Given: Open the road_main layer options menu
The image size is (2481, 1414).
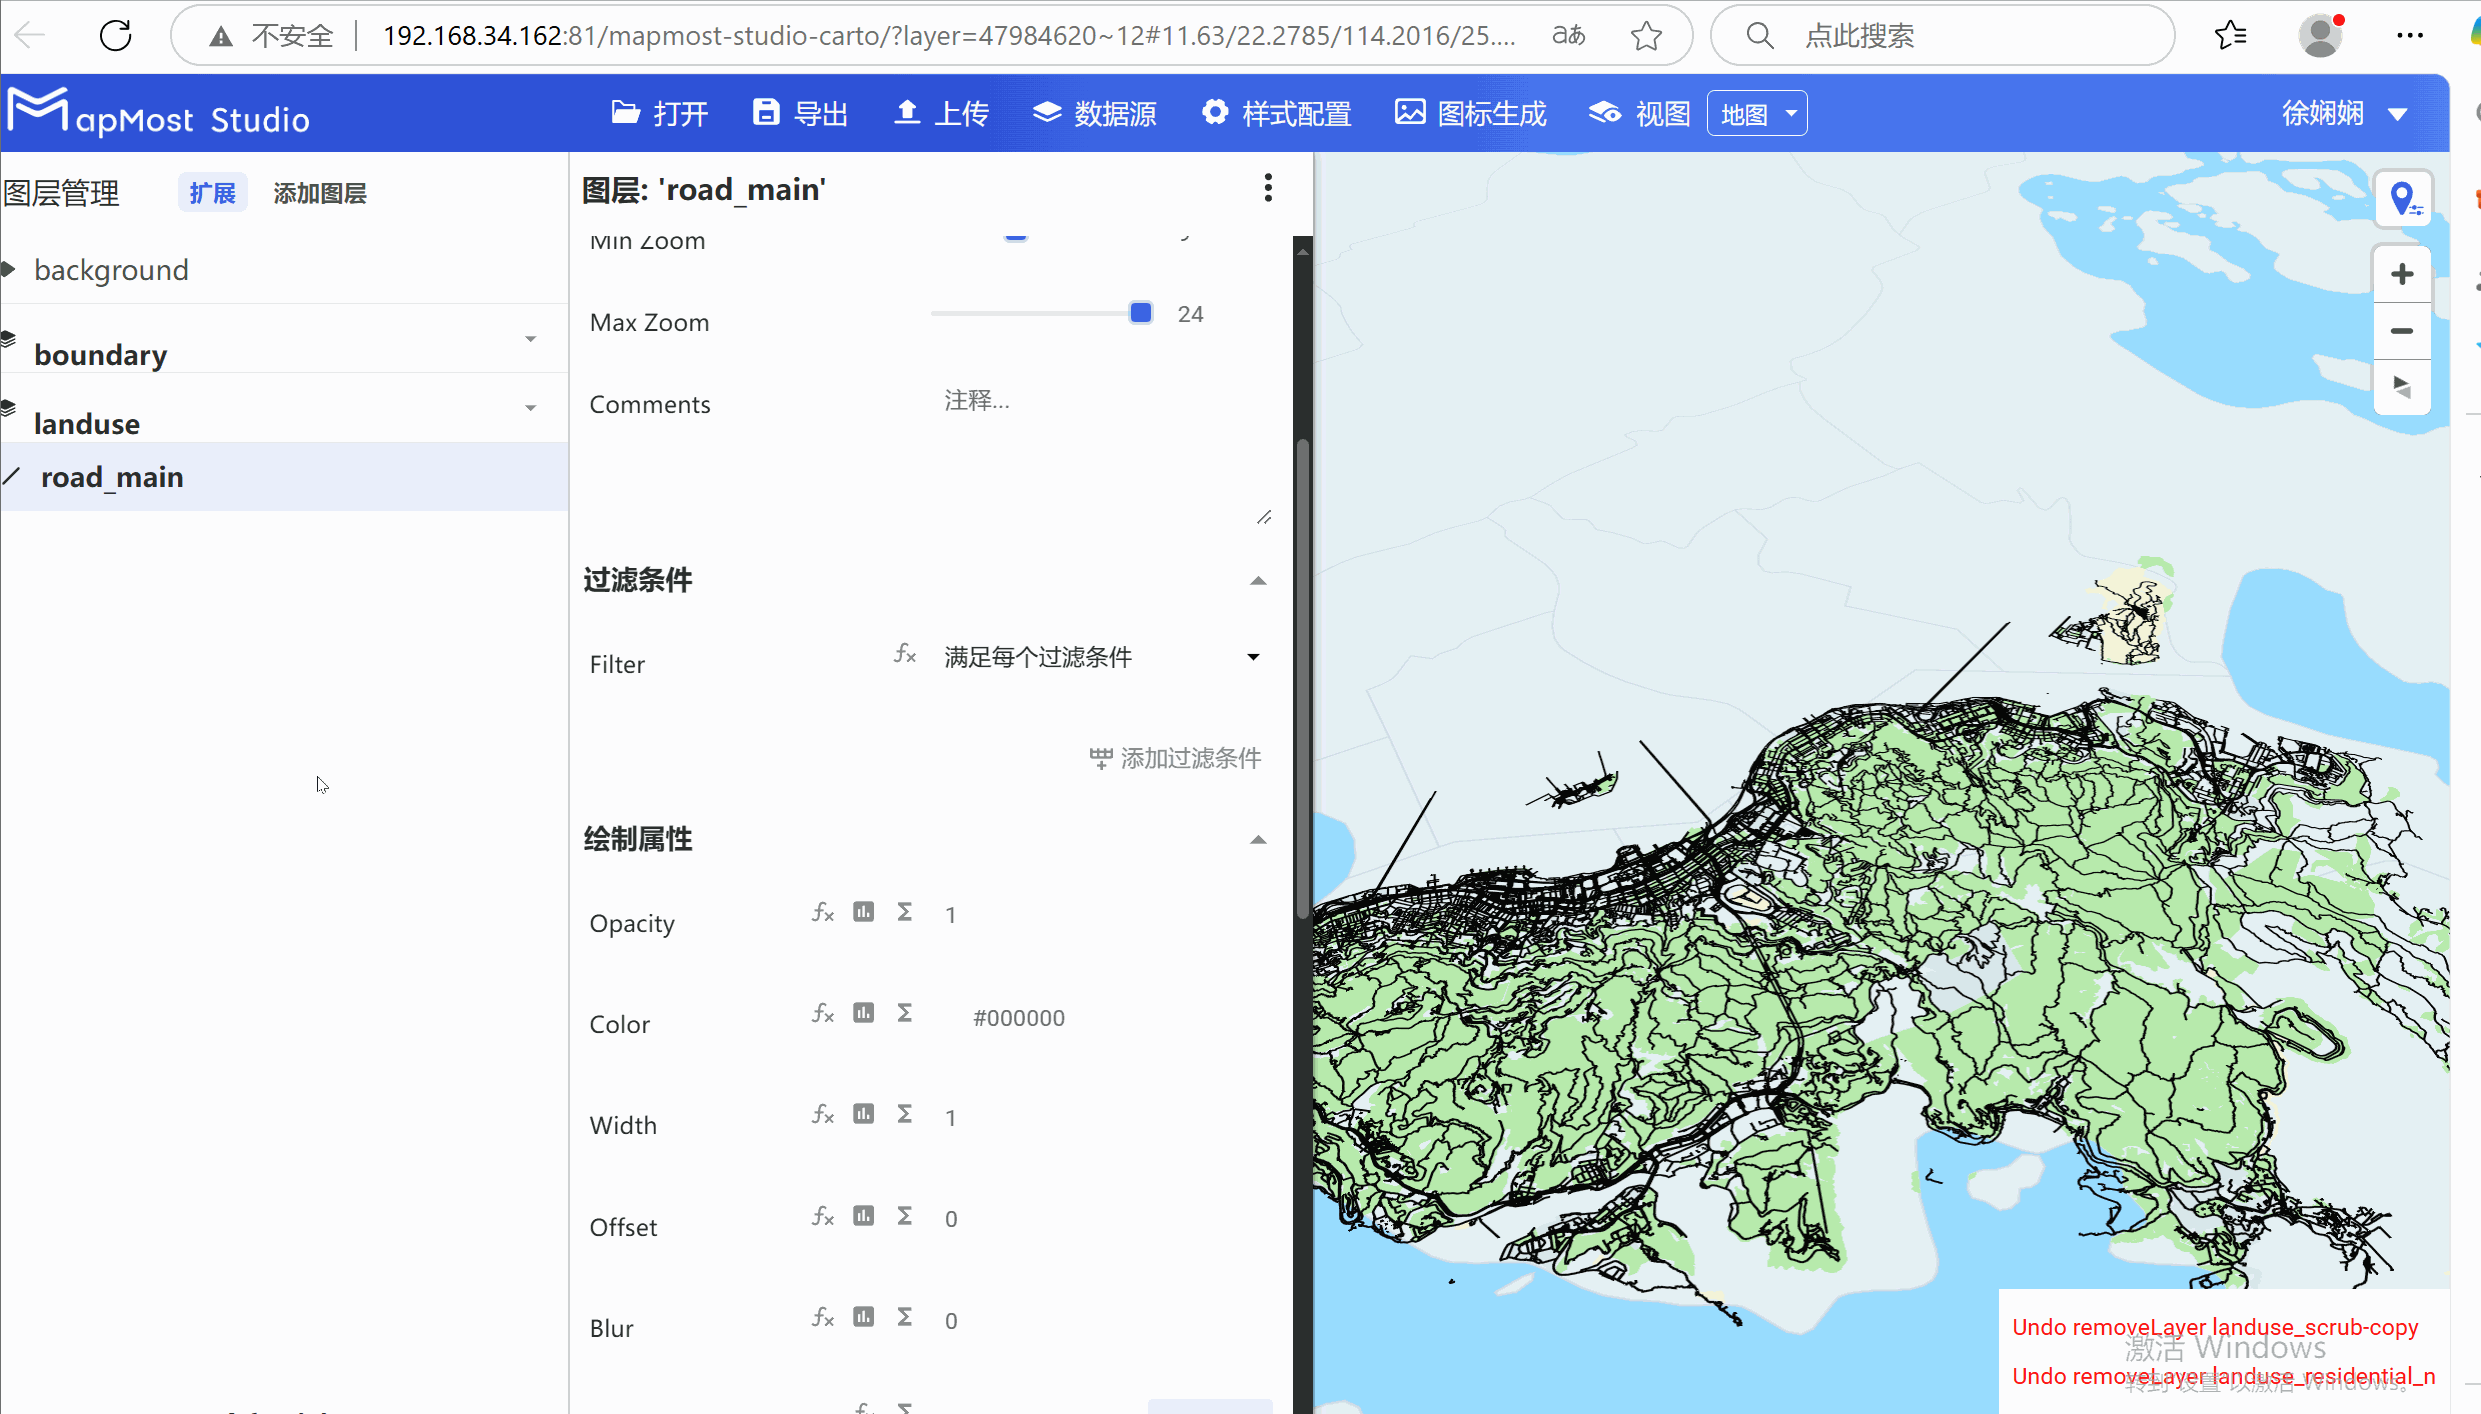Looking at the screenshot, I should pyautogui.click(x=1267, y=187).
